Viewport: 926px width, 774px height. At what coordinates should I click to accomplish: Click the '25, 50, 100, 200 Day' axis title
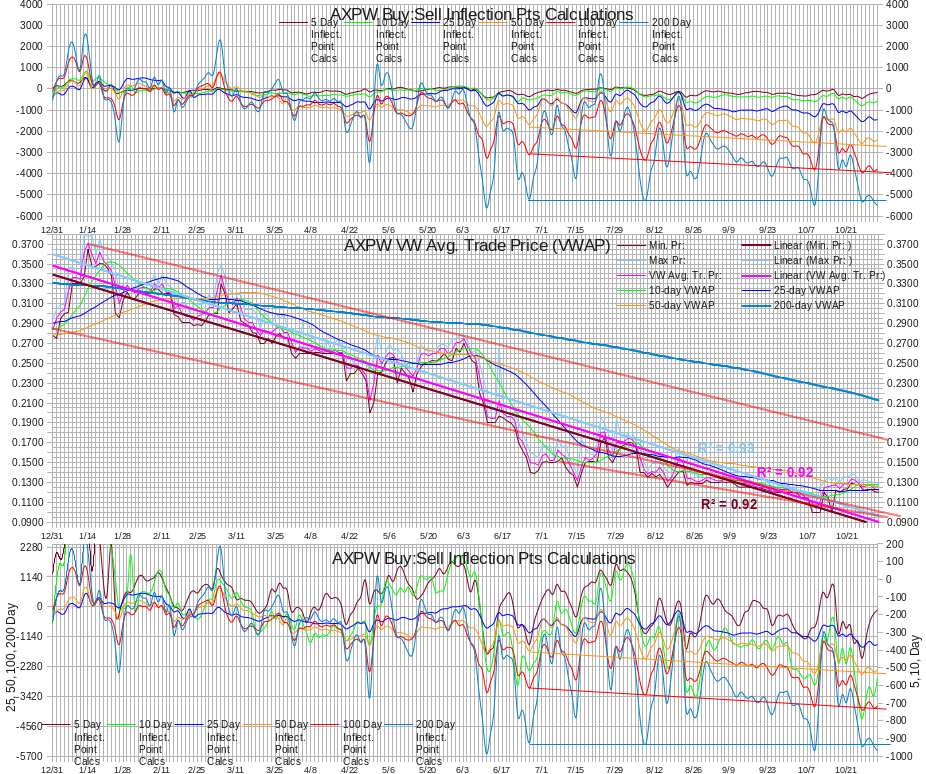pos(11,657)
